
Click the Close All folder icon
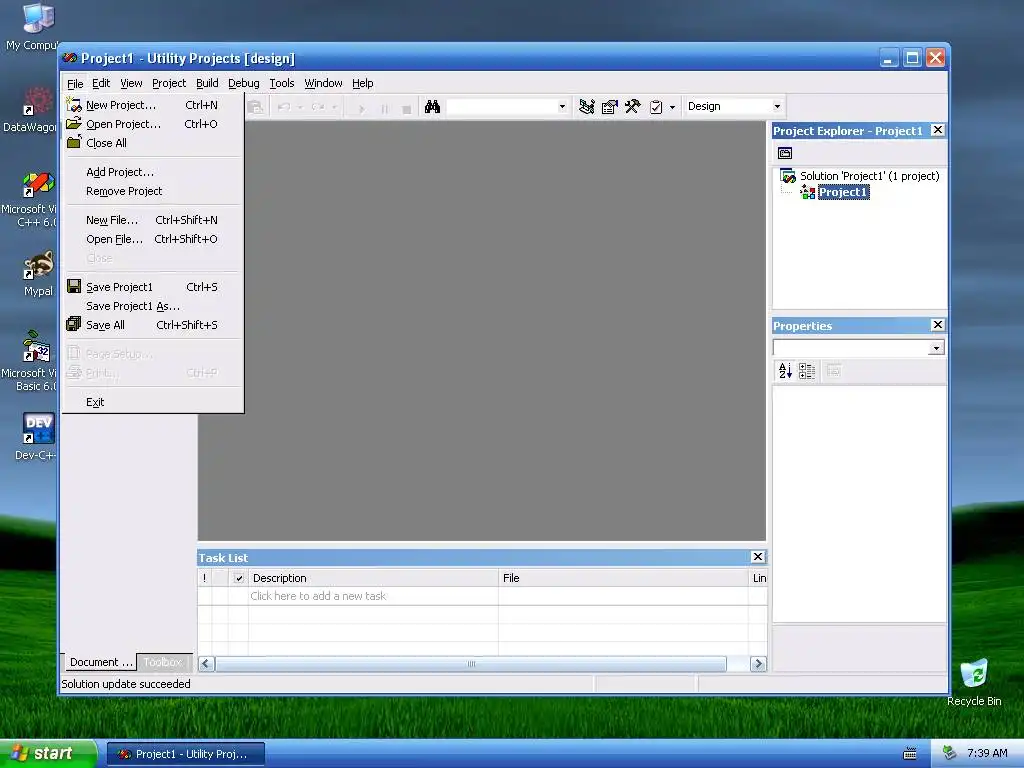coord(74,142)
